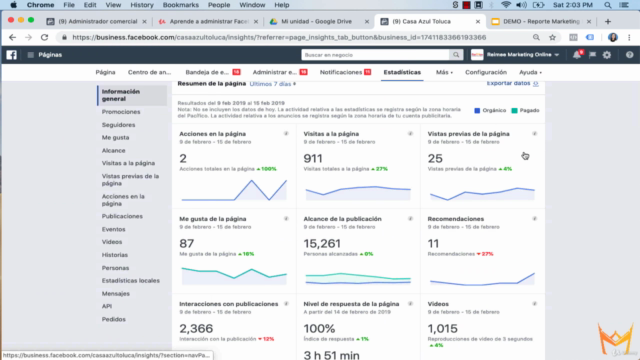Click the browser address bar URL
The height and width of the screenshot is (360, 640).
(279, 38)
